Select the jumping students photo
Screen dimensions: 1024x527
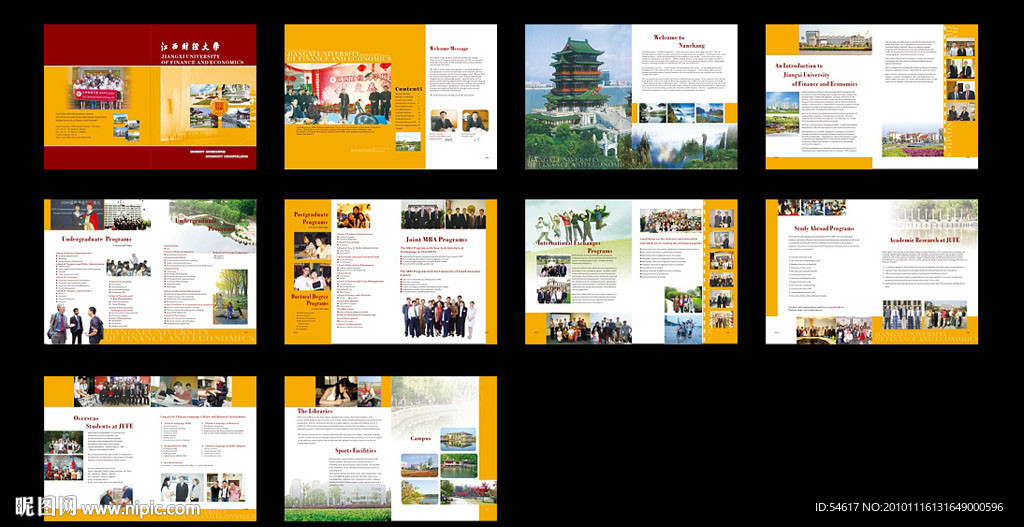[571, 223]
